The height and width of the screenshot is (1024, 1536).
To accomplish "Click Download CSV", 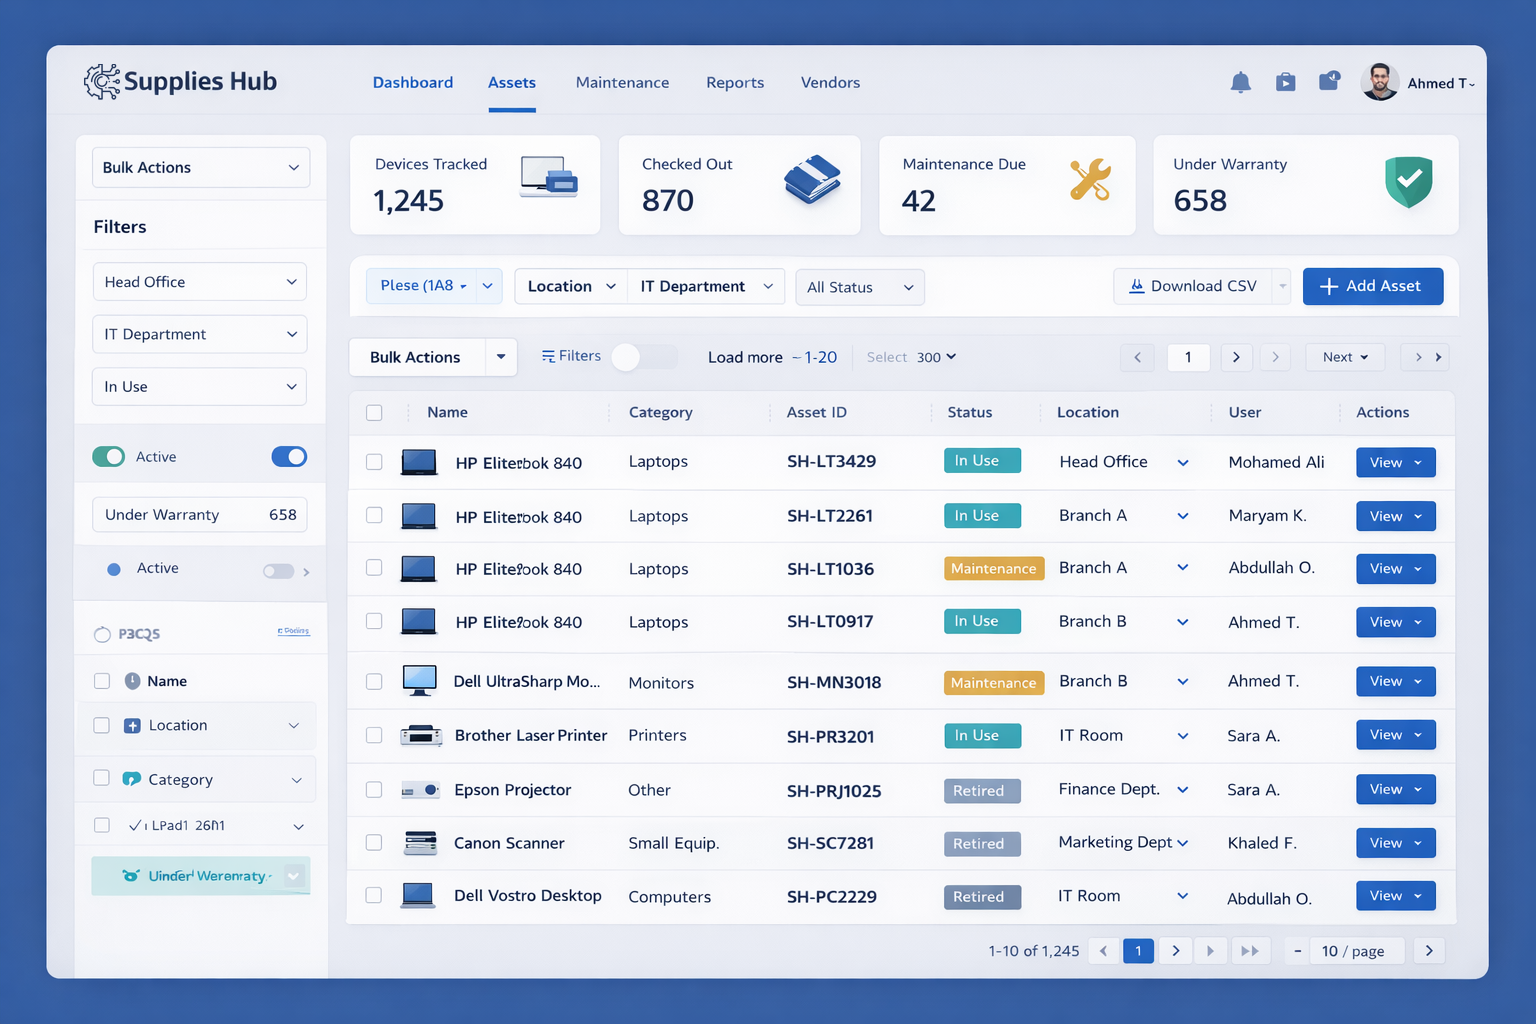I will point(1194,286).
